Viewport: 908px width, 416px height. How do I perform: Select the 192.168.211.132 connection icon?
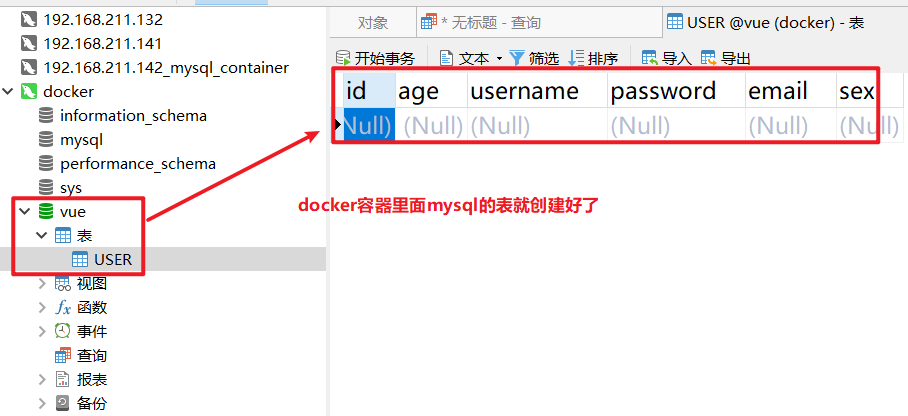point(28,19)
